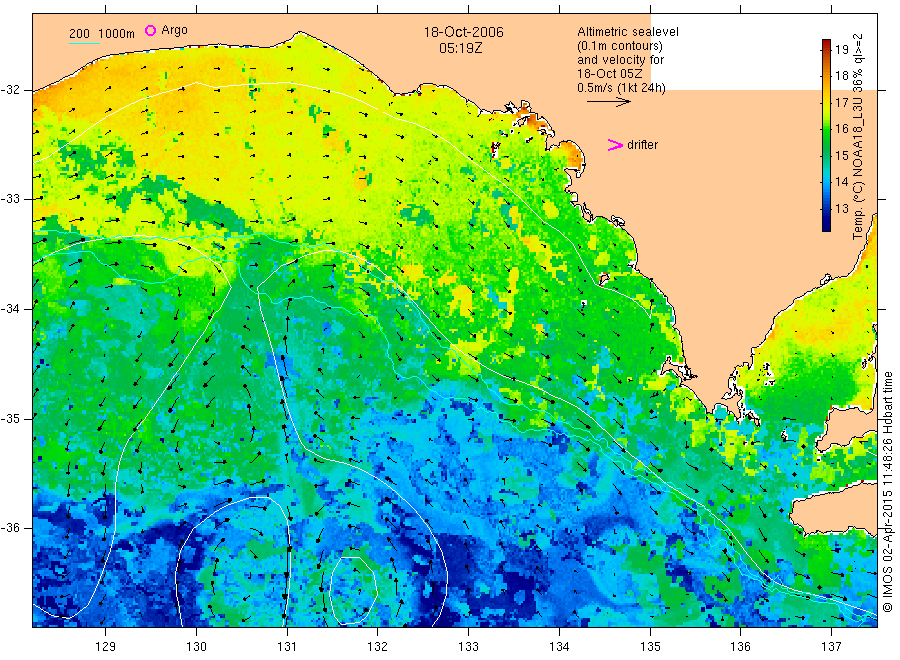
Task: Click the '0.5m/s (1kt 24h)' scale text
Action: pyautogui.click(x=622, y=88)
